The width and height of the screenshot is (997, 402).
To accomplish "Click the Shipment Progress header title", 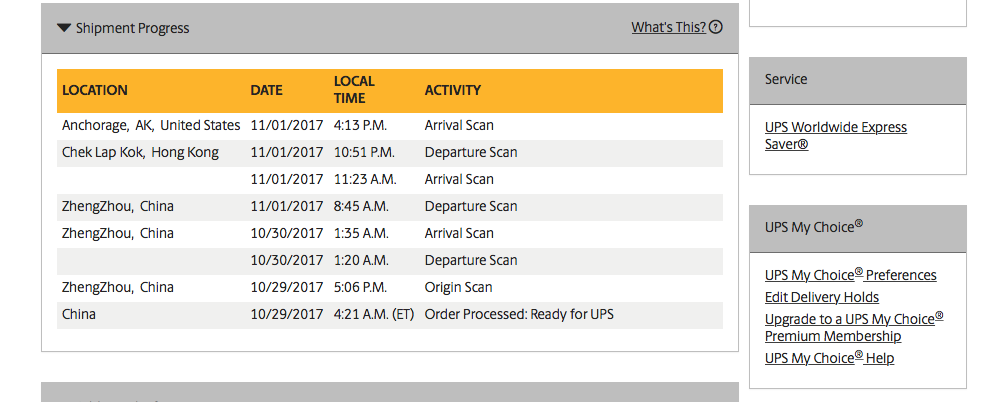I will coord(132,28).
